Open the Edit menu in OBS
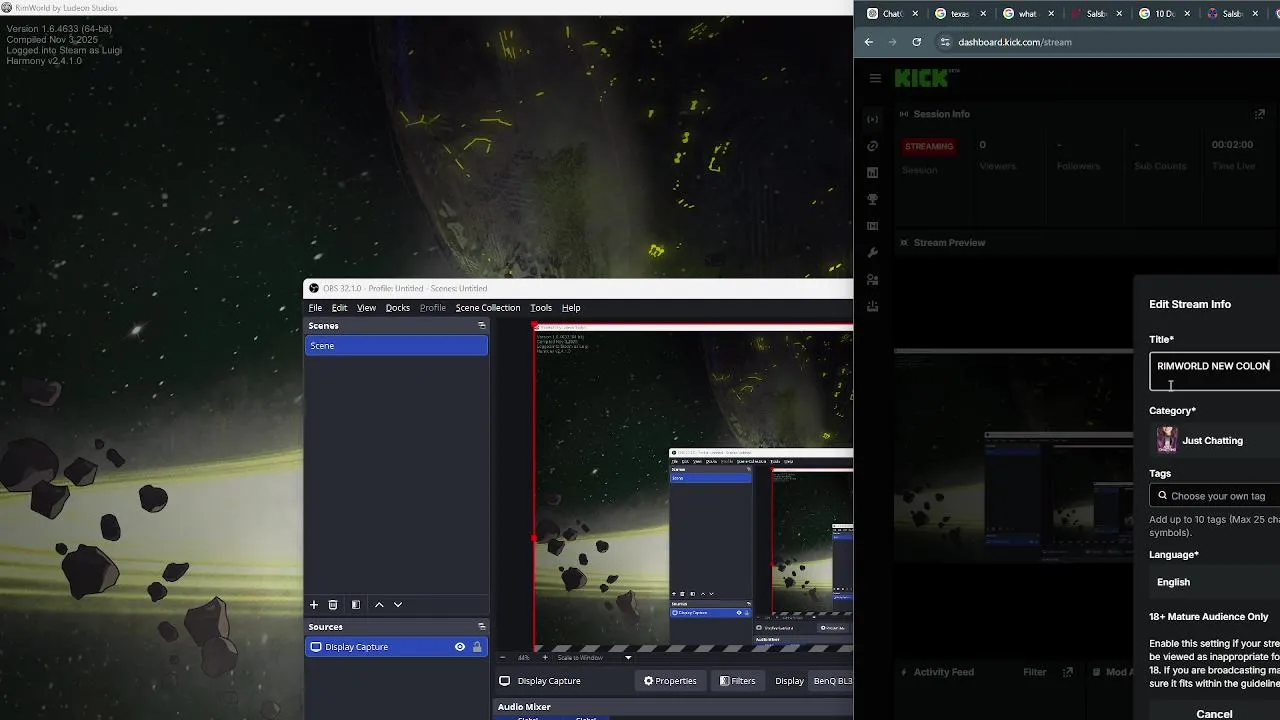 click(x=340, y=308)
